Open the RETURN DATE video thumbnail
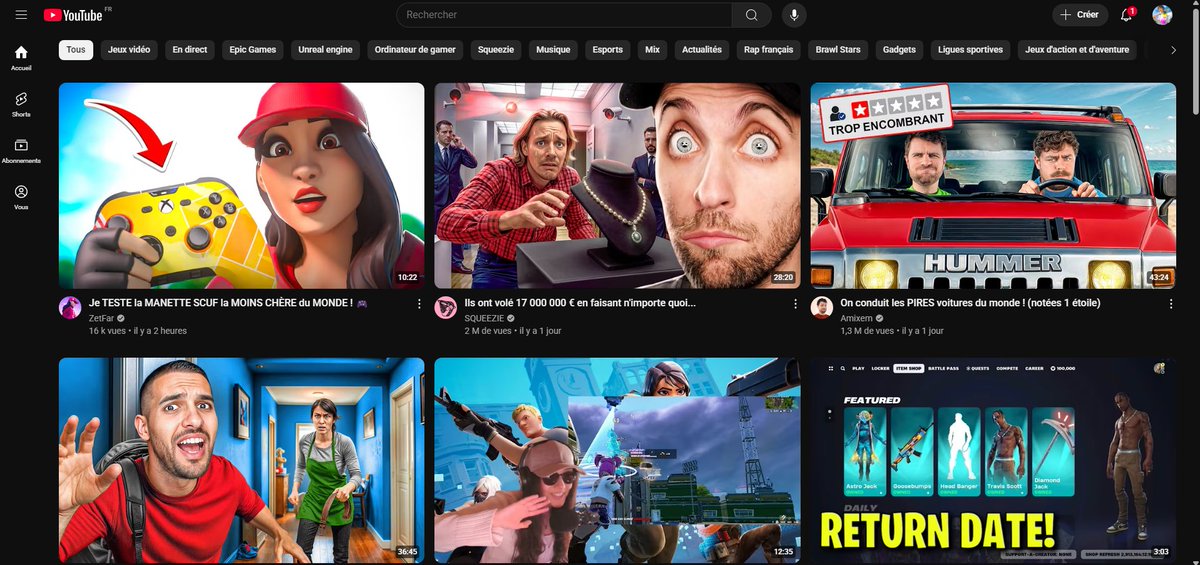 (993, 461)
